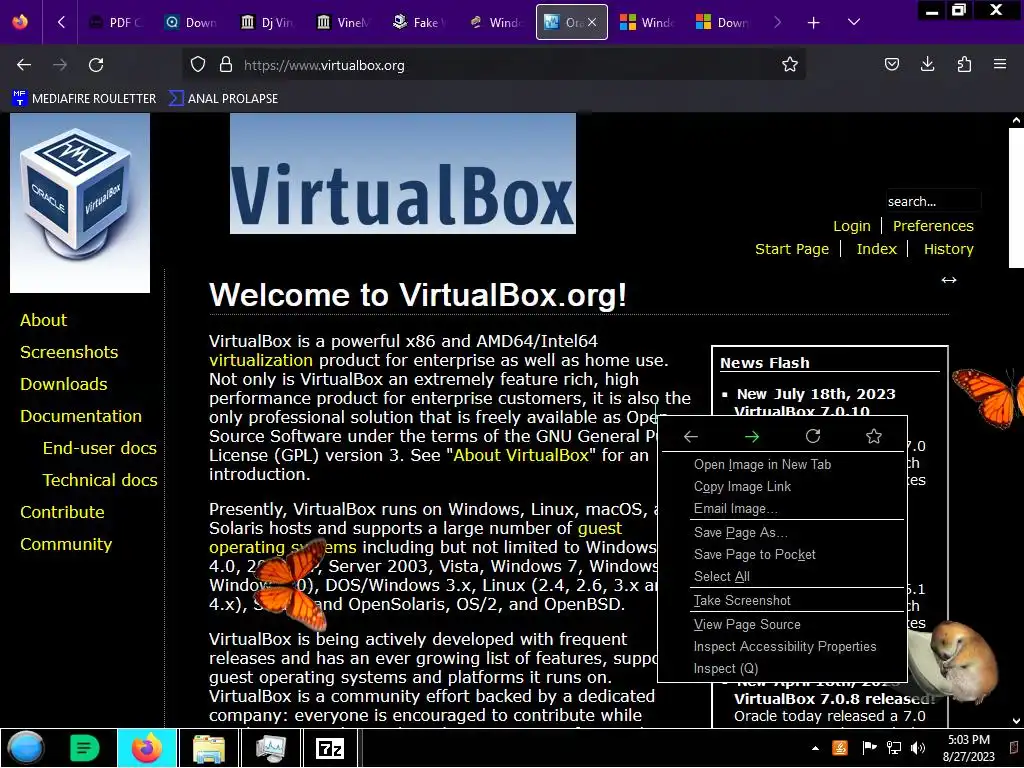This screenshot has height=768, width=1024.
Task: Open File Explorer from the taskbar
Action: pos(209,748)
